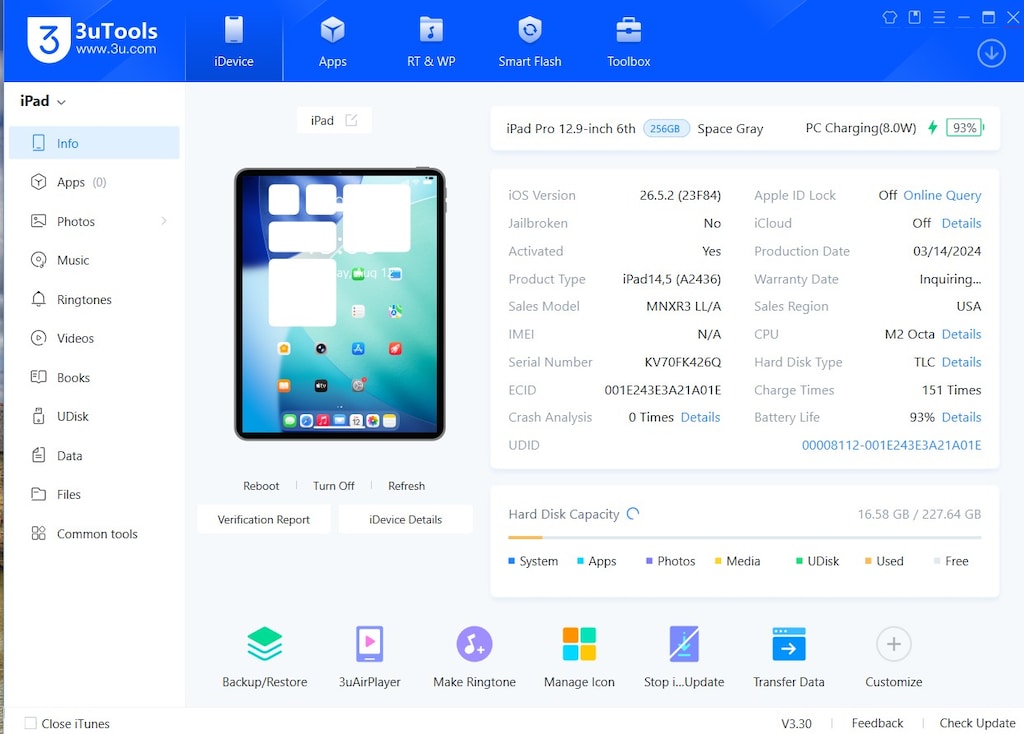This screenshot has width=1024, height=734.
Task: Open Ringtones in the sidebar
Action: (x=94, y=299)
